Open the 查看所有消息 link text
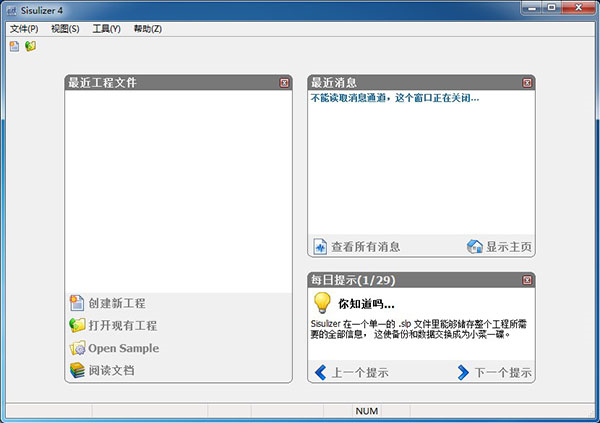The width and height of the screenshot is (600, 423). [x=365, y=247]
